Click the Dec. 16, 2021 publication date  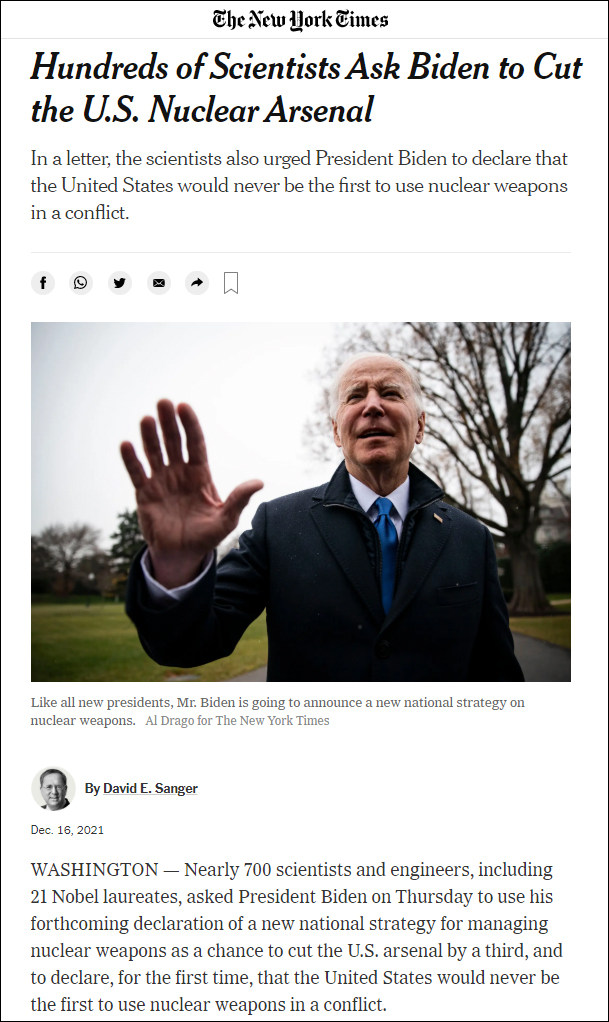[x=67, y=830]
